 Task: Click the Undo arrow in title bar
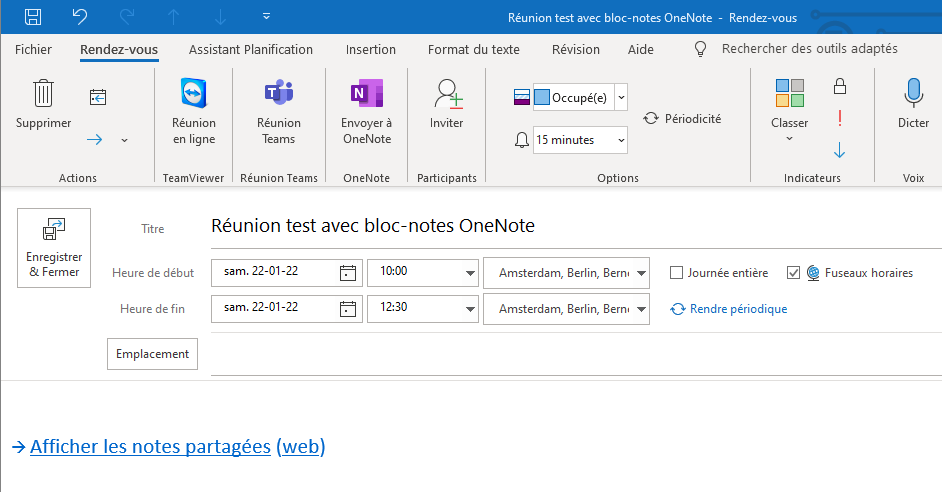pyautogui.click(x=80, y=17)
